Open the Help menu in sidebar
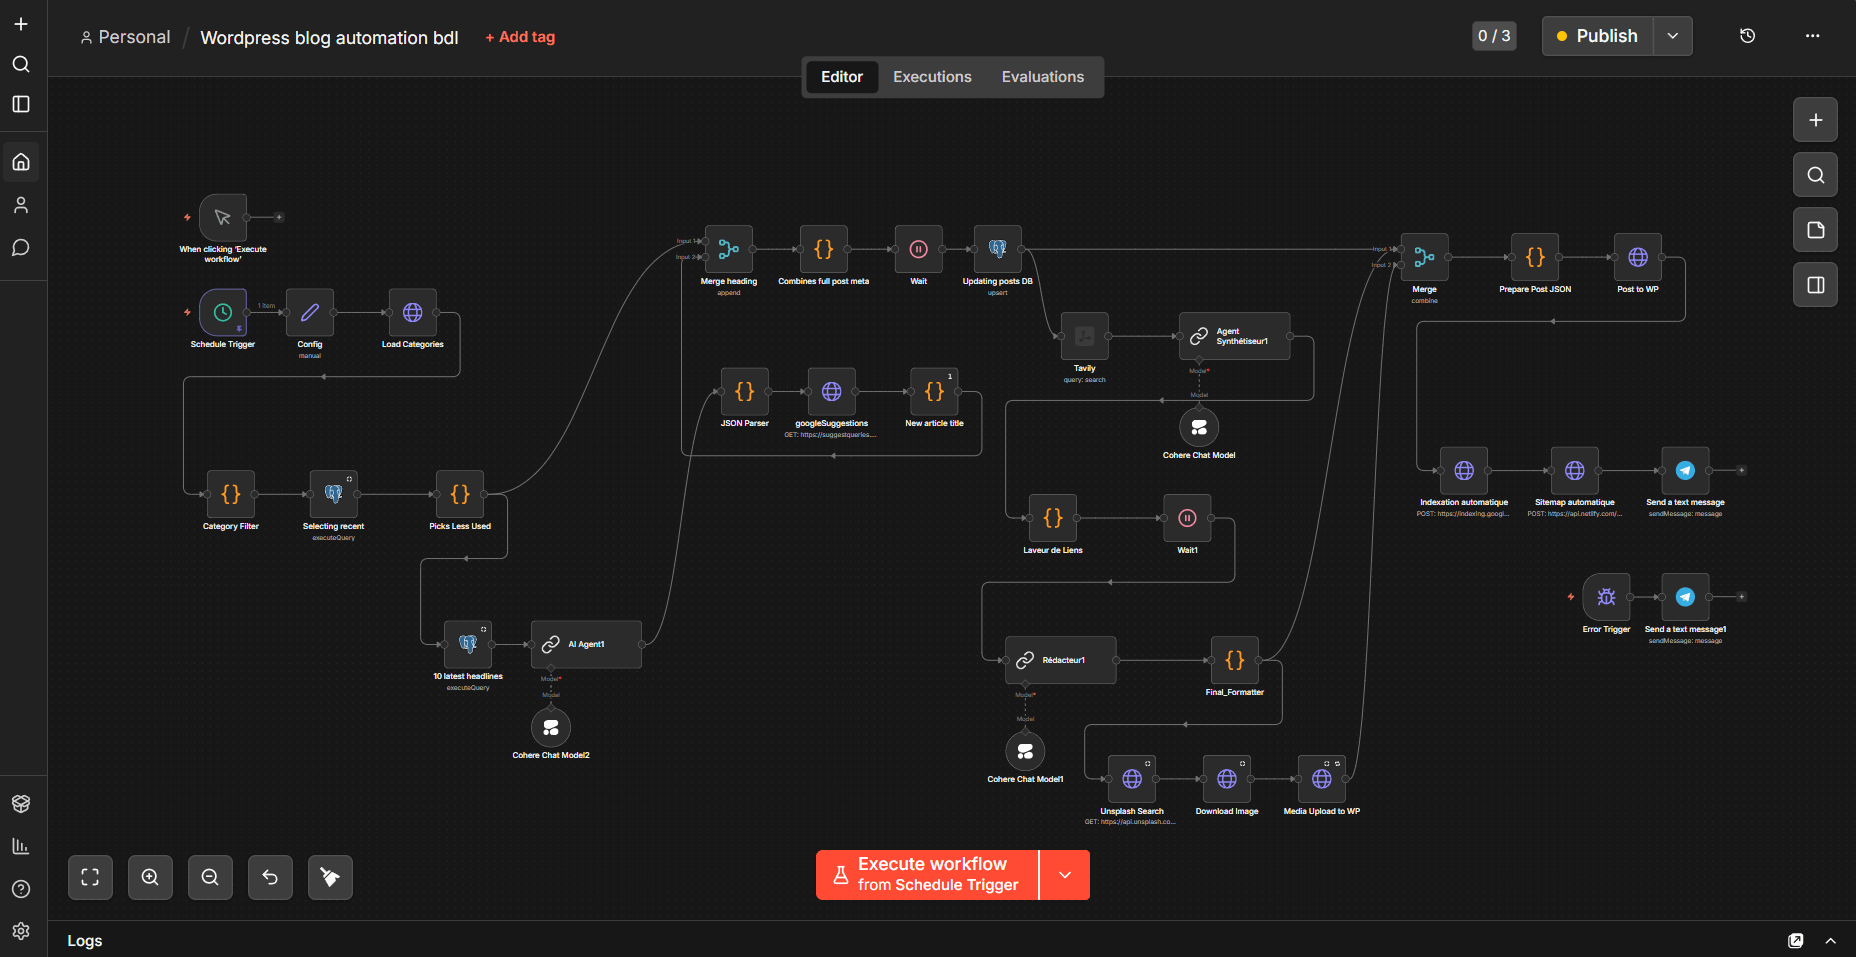 21,889
